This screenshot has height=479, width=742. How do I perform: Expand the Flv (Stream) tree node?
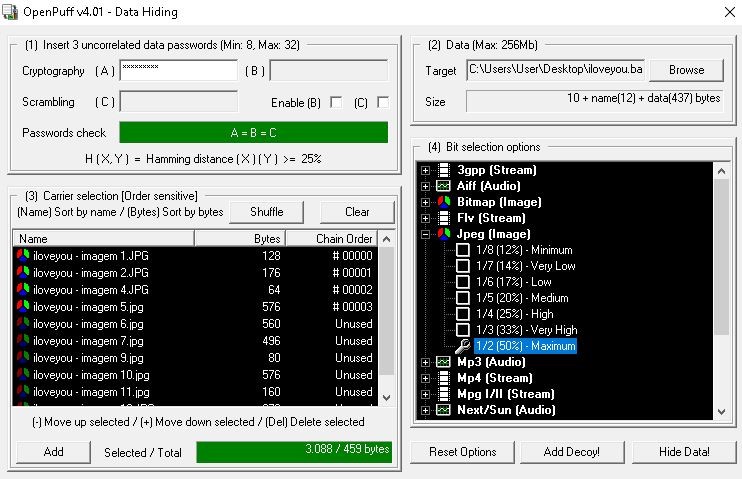tap(426, 218)
